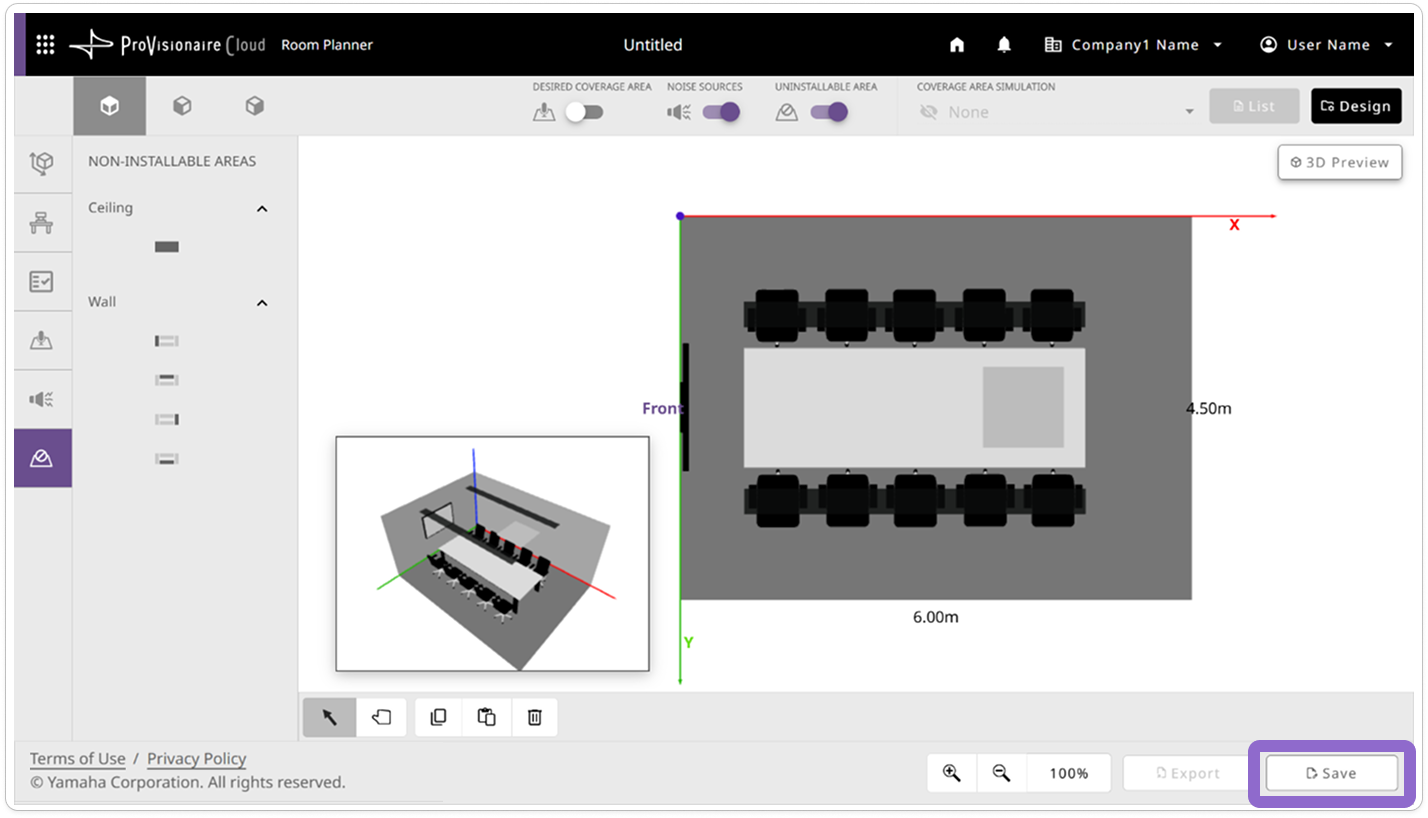1428x818 pixels.
Task: Click the ProVisionaire Cloud logo
Action: (167, 45)
